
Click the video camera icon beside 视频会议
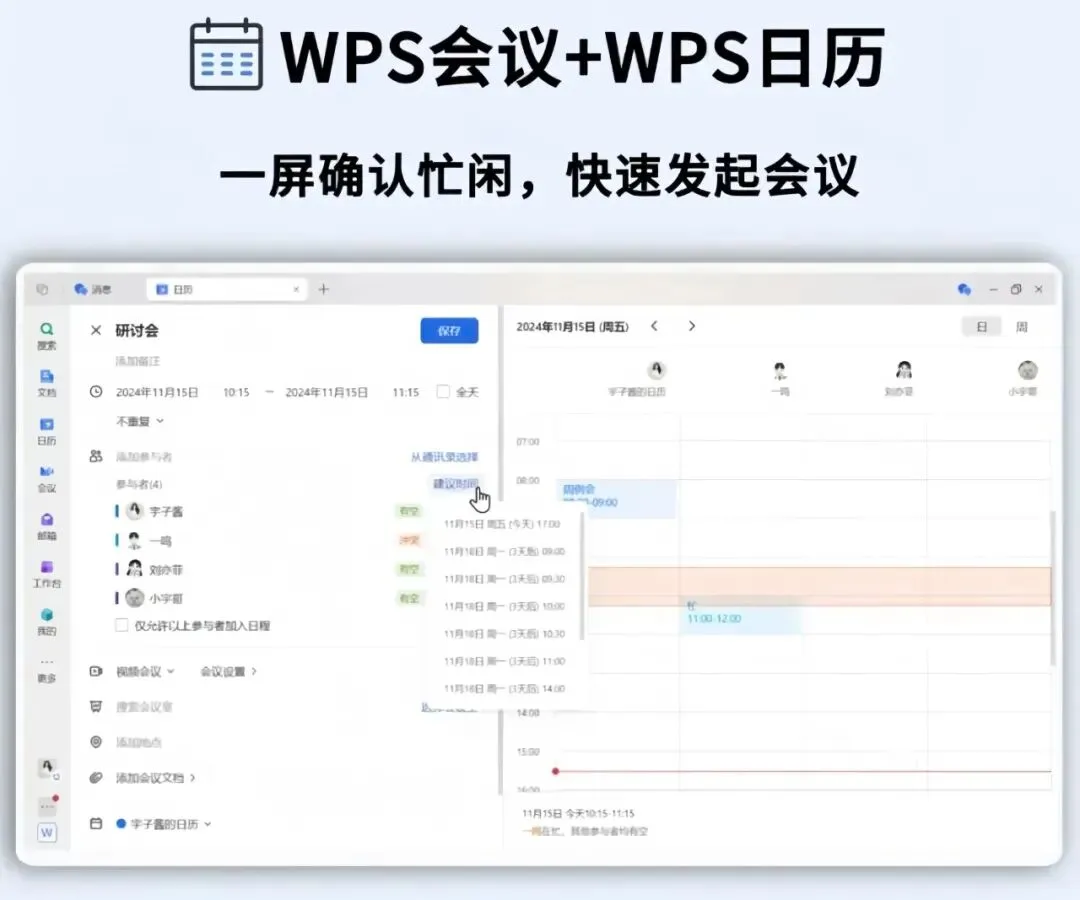click(x=96, y=671)
